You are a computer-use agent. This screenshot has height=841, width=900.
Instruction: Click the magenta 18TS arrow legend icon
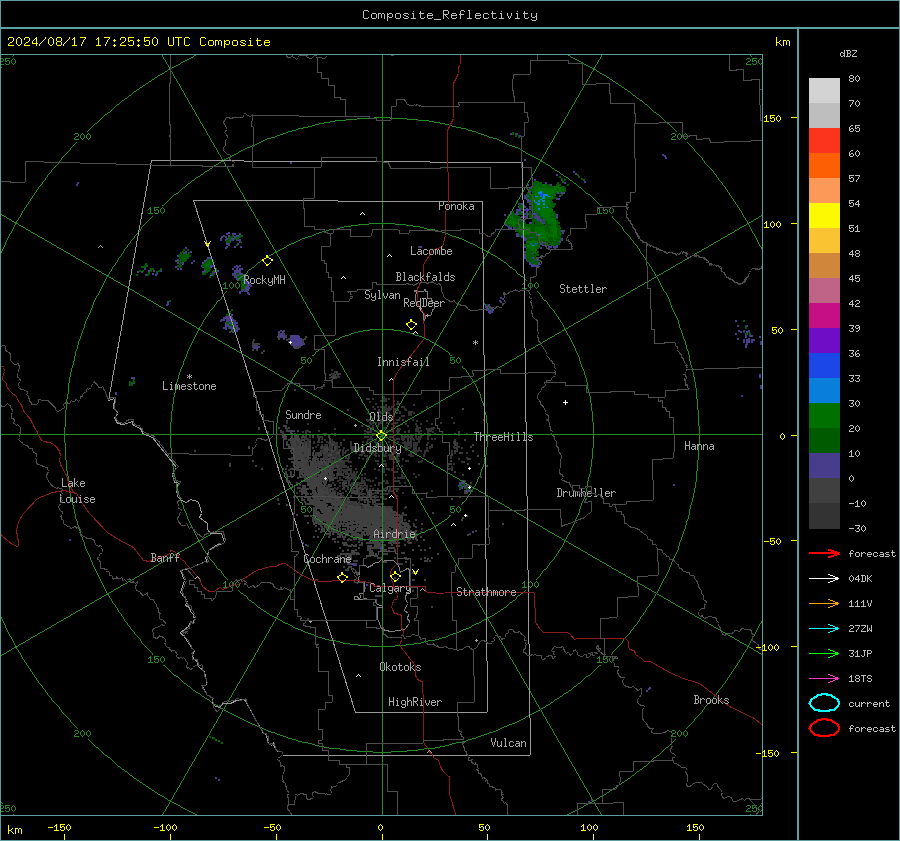coord(824,679)
